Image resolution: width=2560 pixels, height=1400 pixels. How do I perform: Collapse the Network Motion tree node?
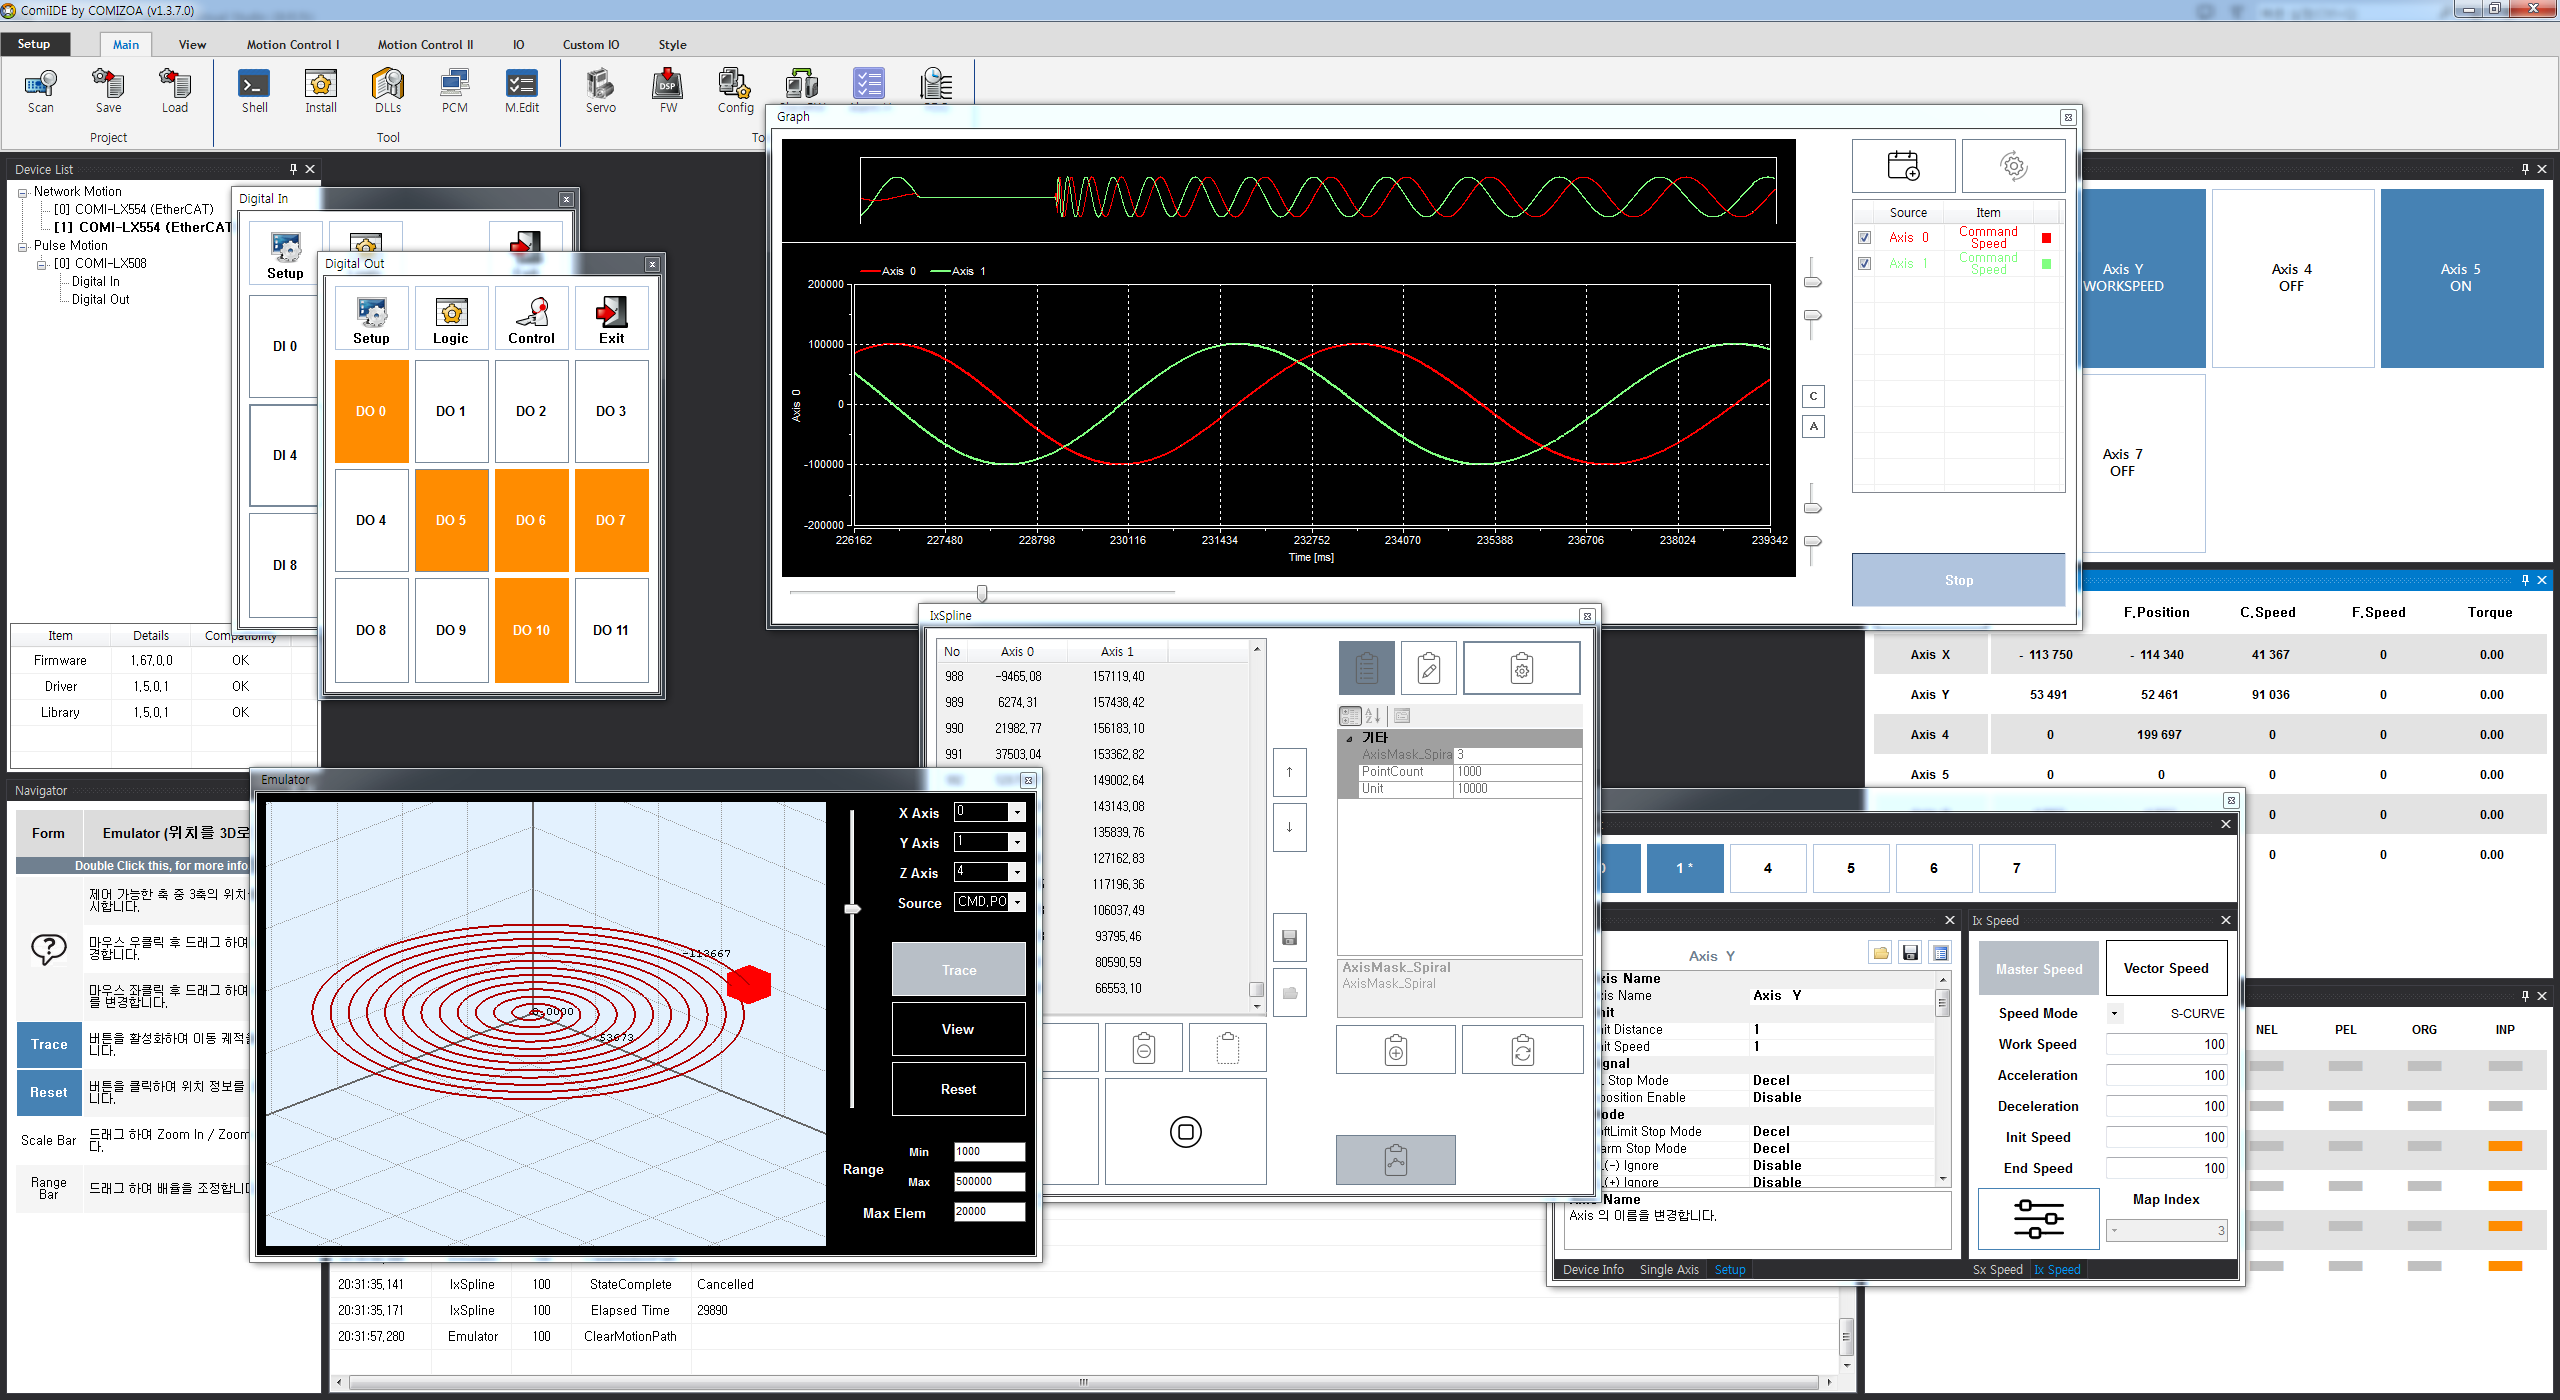23,192
